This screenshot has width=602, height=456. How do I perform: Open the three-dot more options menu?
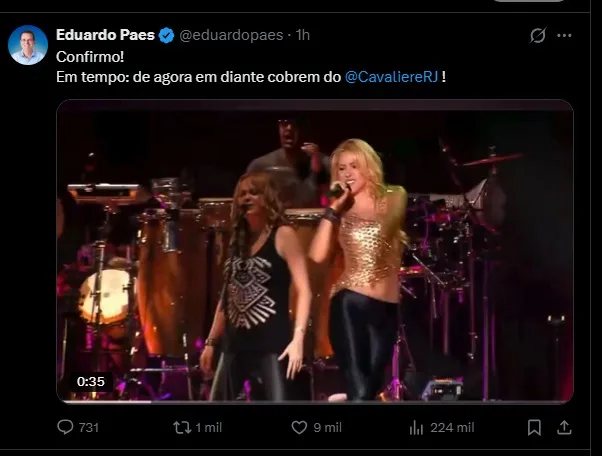[x=564, y=35]
